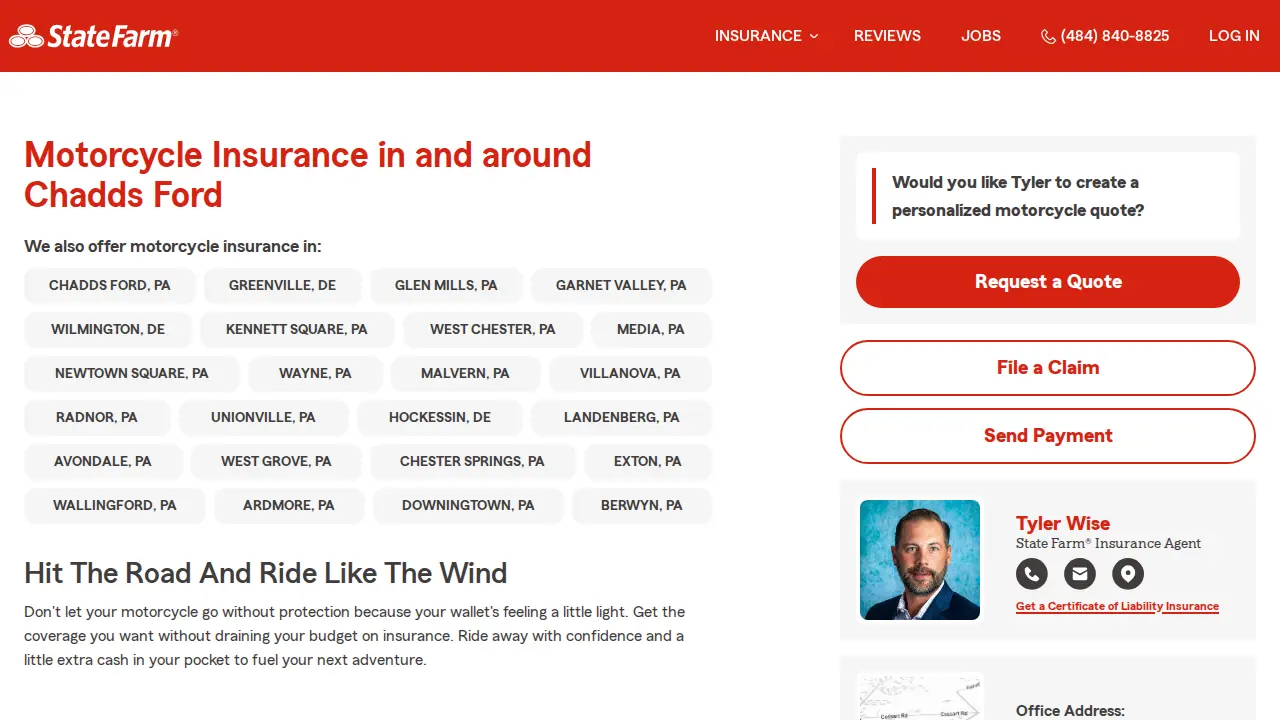Select Newtown Square, PA location
The width and height of the screenshot is (1280, 720).
[x=132, y=373]
